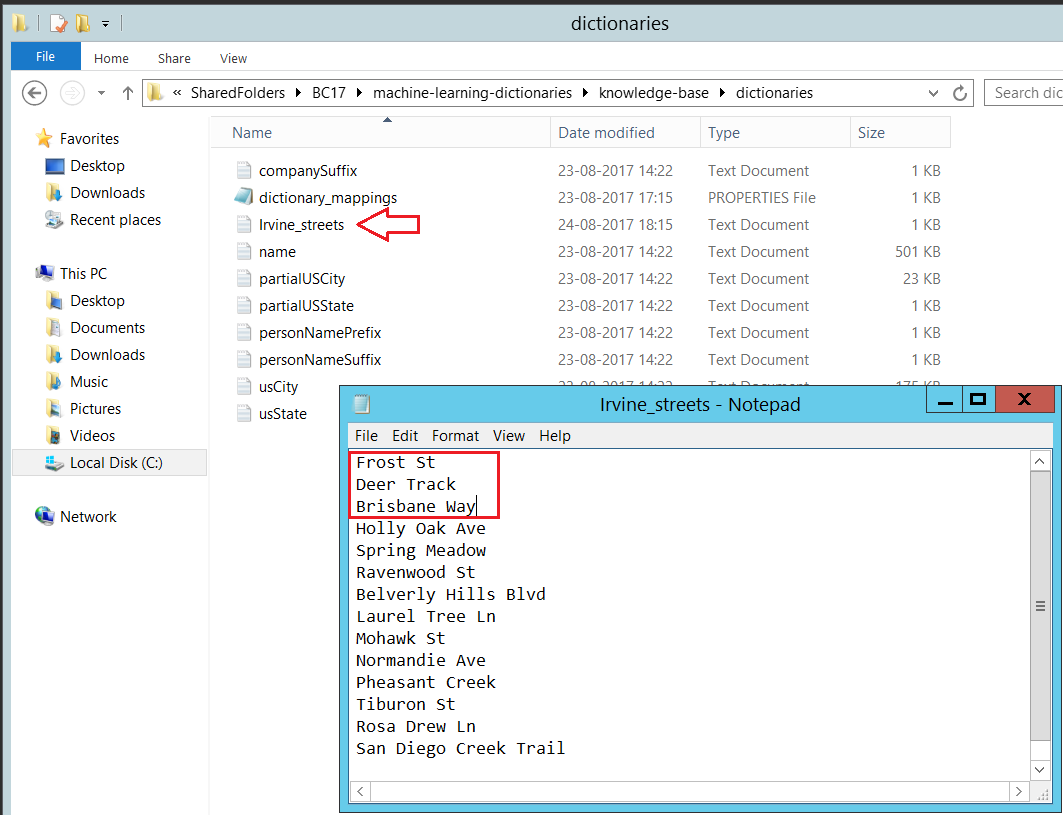The width and height of the screenshot is (1063, 815).
Task: Click the Refresh button in address bar
Action: (960, 93)
